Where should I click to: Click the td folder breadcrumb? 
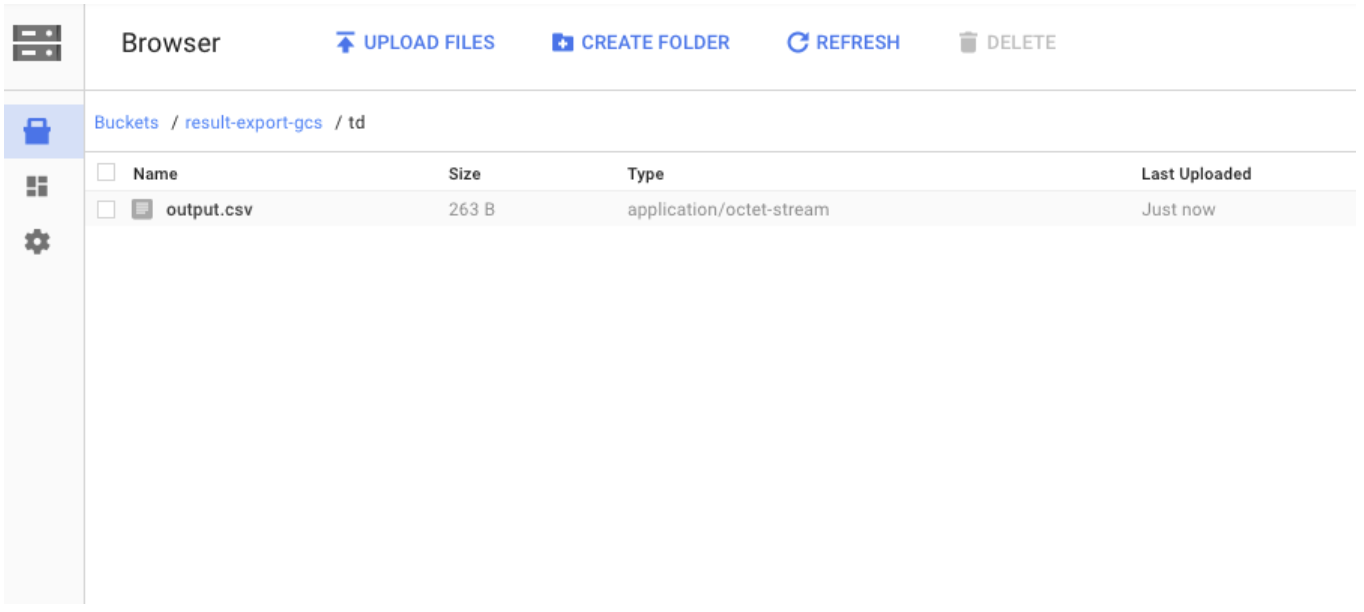[x=356, y=123]
